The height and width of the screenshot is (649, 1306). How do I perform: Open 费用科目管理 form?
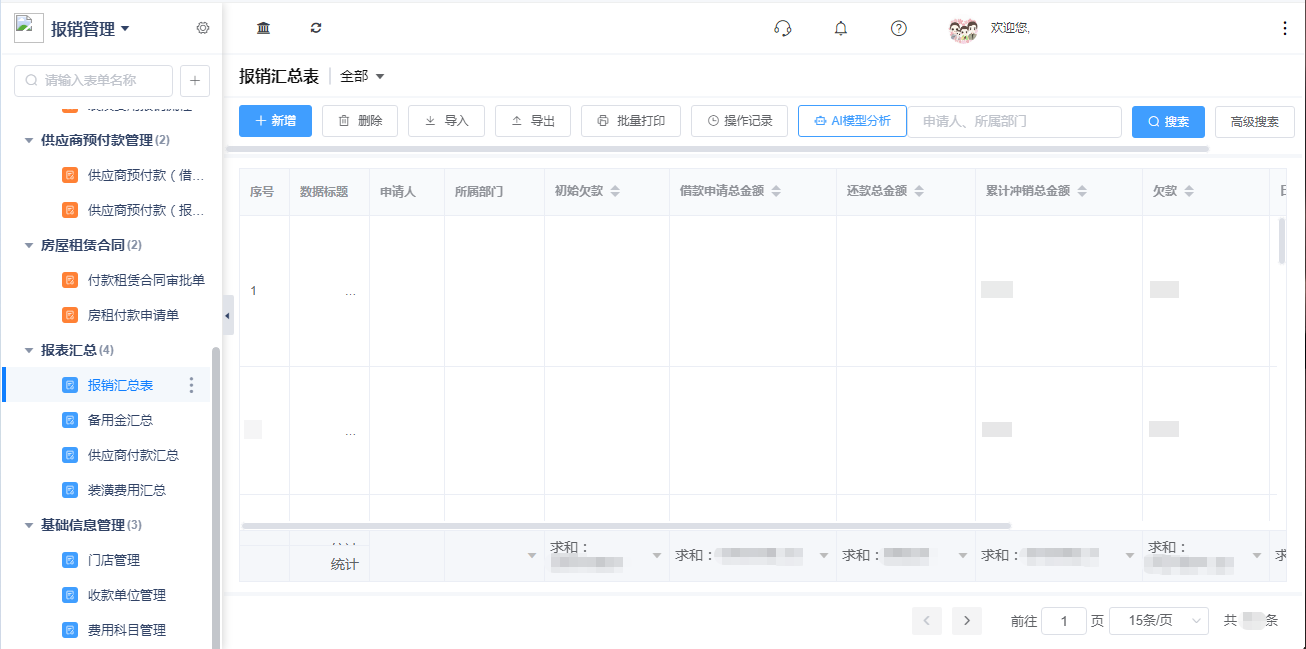coord(127,630)
